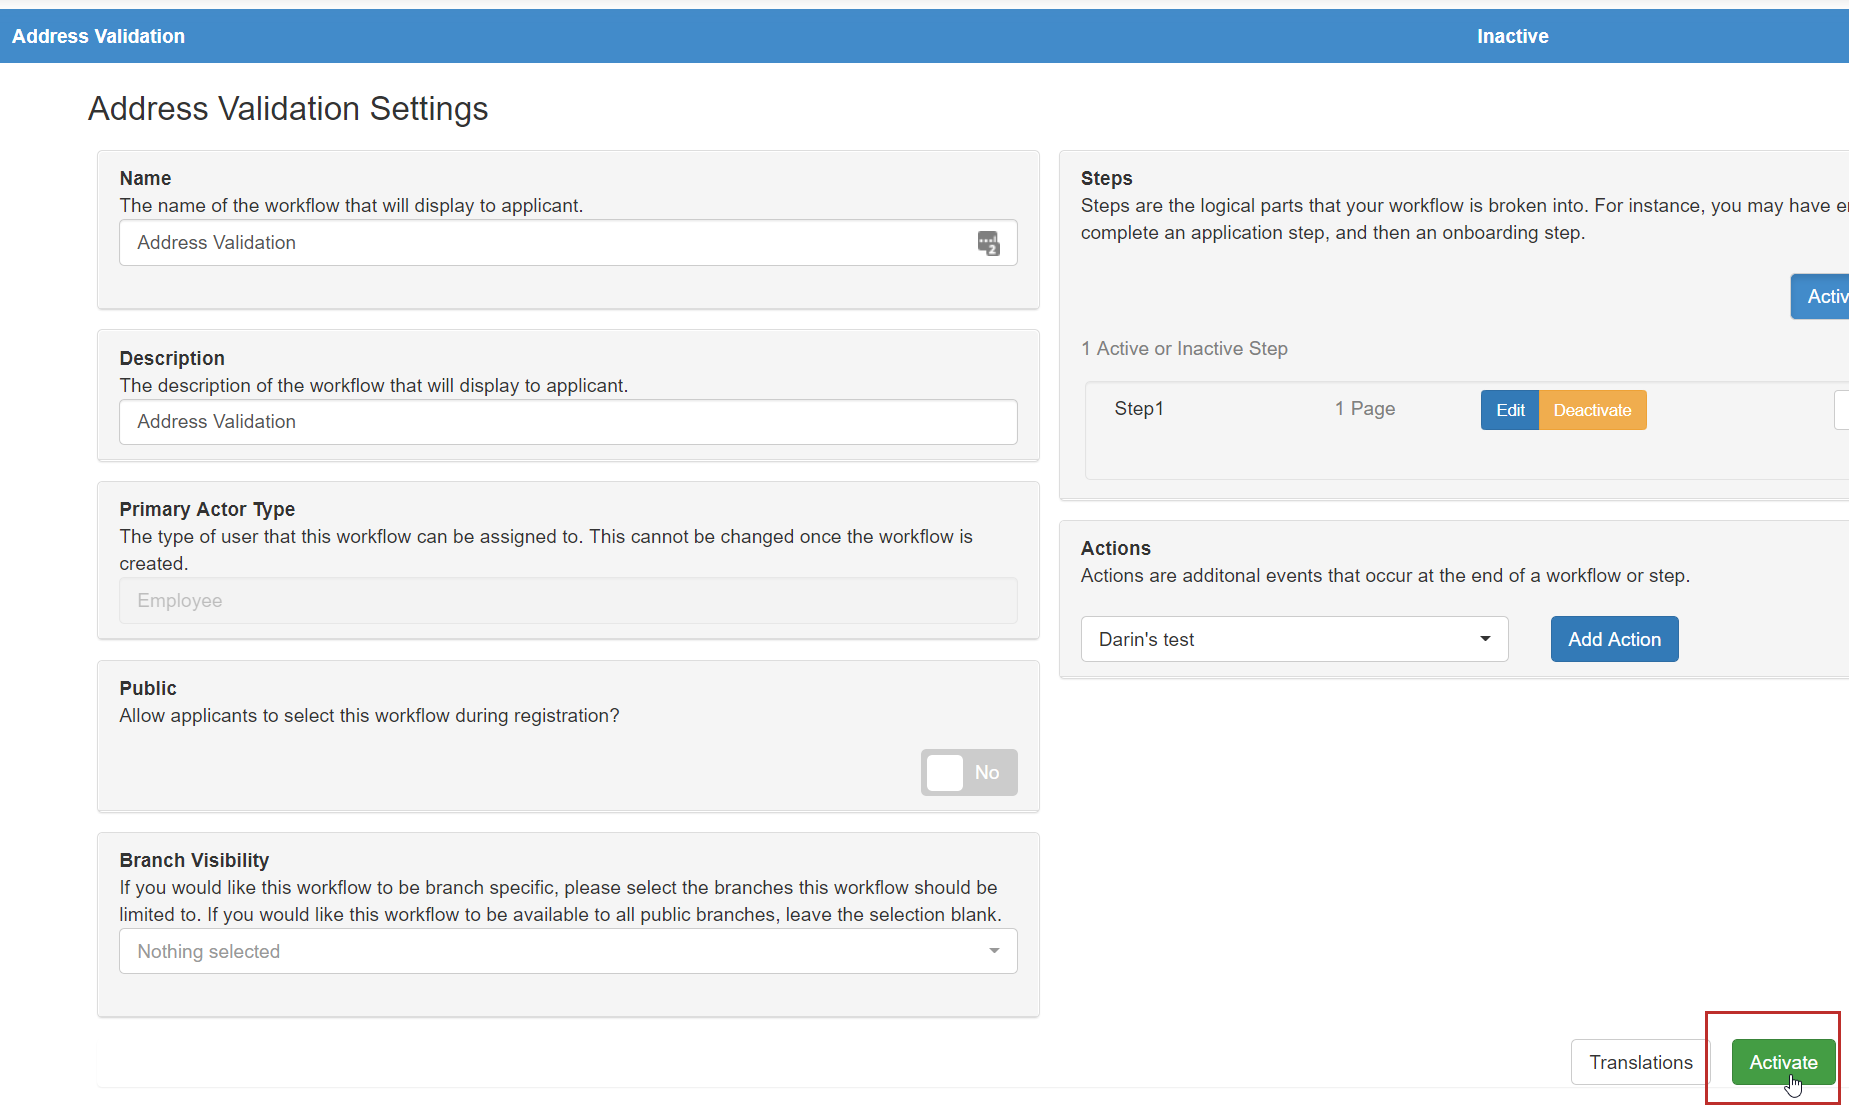Open the Branch Visibility dropdown
The height and width of the screenshot is (1106, 1849).
tap(568, 951)
